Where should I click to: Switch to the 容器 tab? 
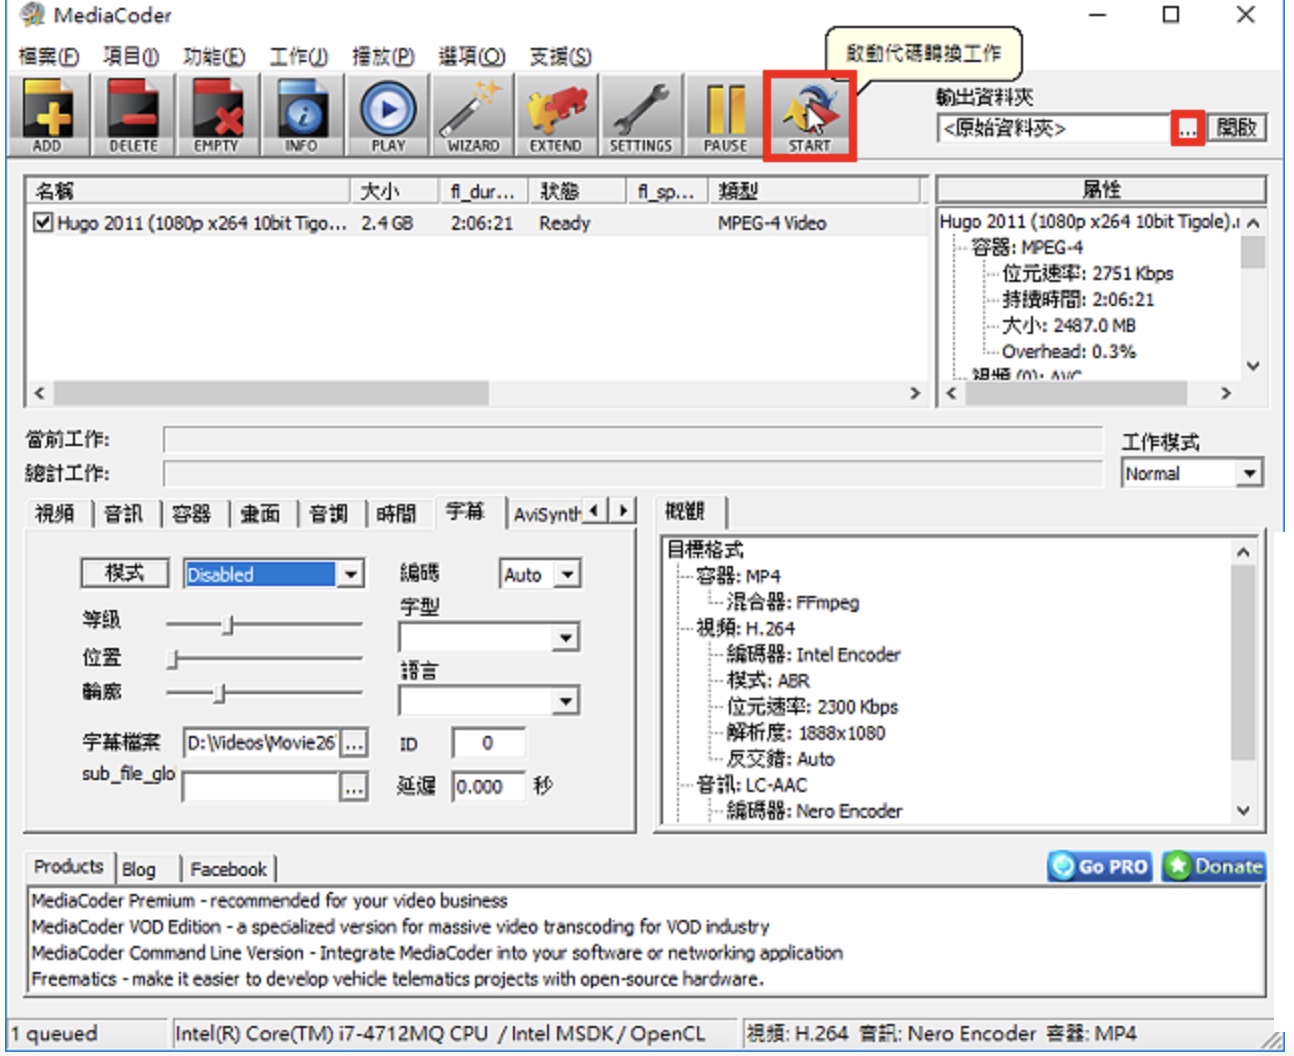coord(192,513)
